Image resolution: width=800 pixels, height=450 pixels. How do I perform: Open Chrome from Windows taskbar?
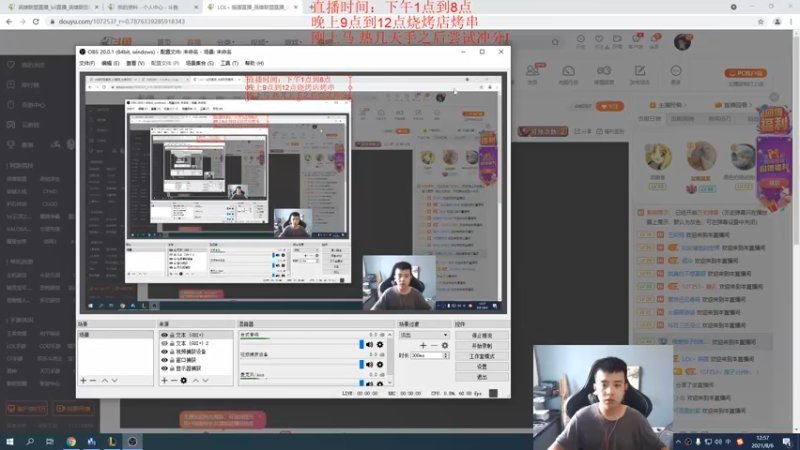click(71, 441)
